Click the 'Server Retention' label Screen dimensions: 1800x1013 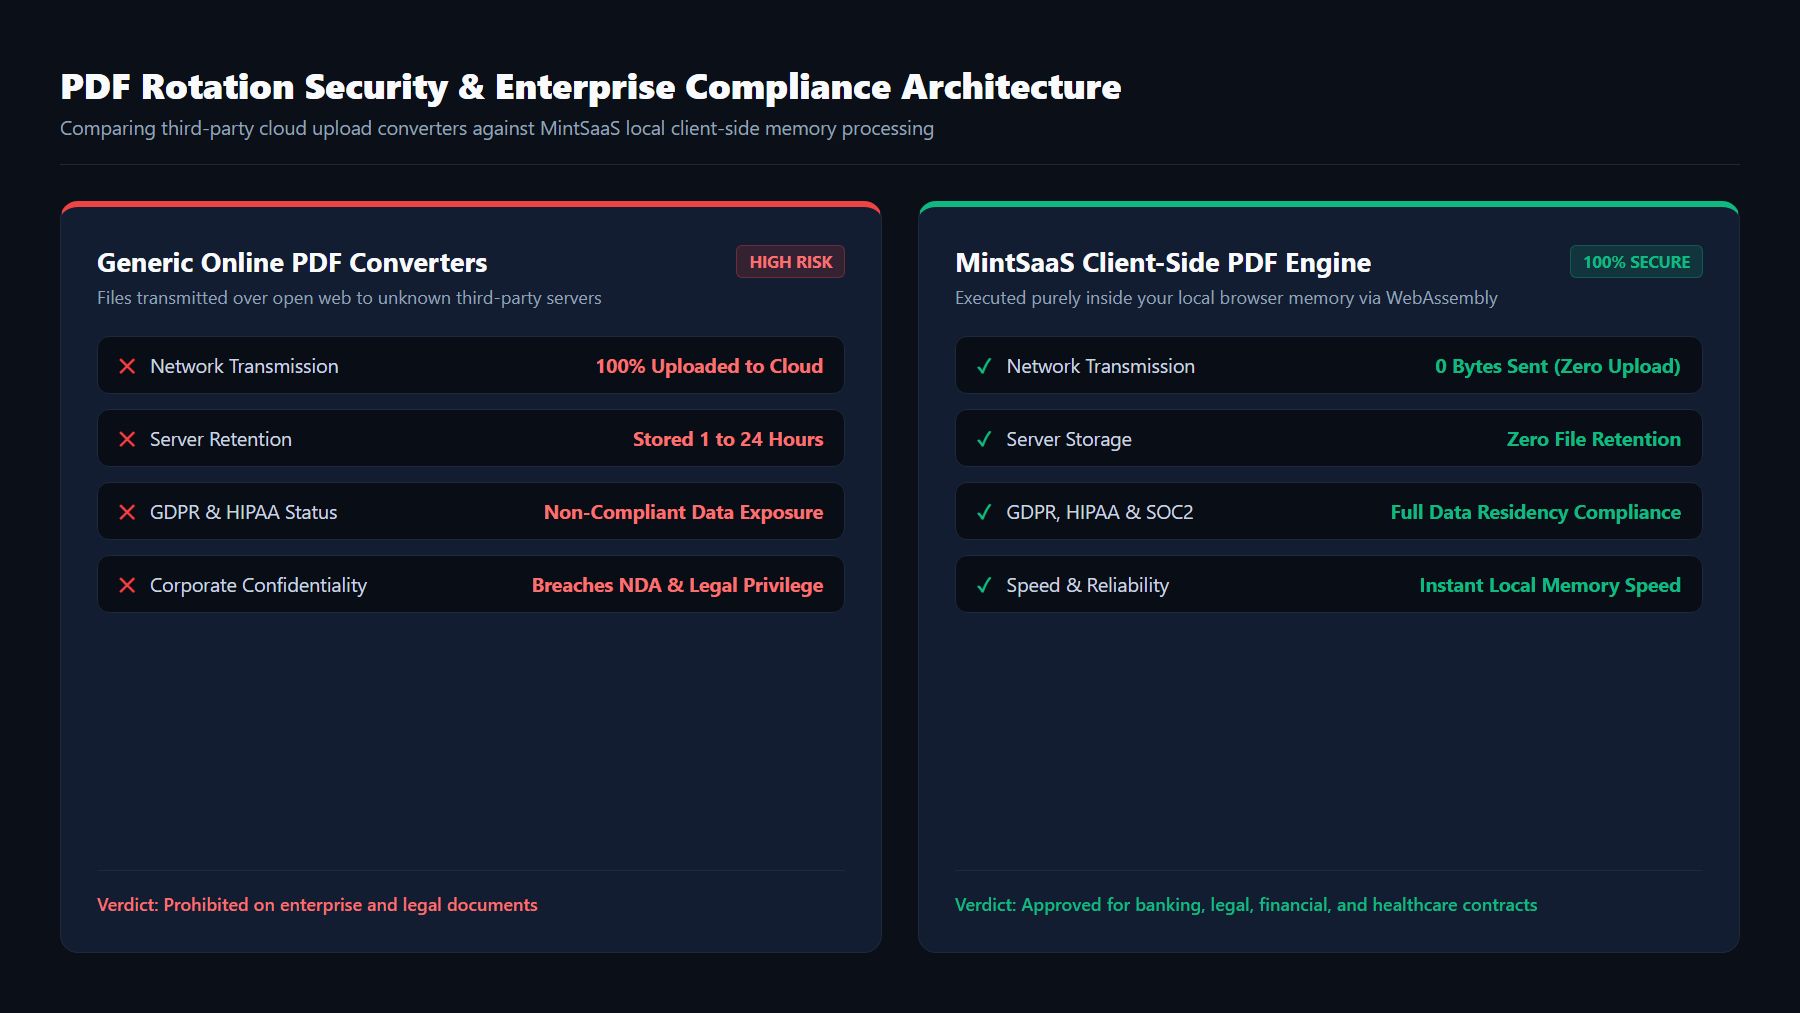point(221,439)
